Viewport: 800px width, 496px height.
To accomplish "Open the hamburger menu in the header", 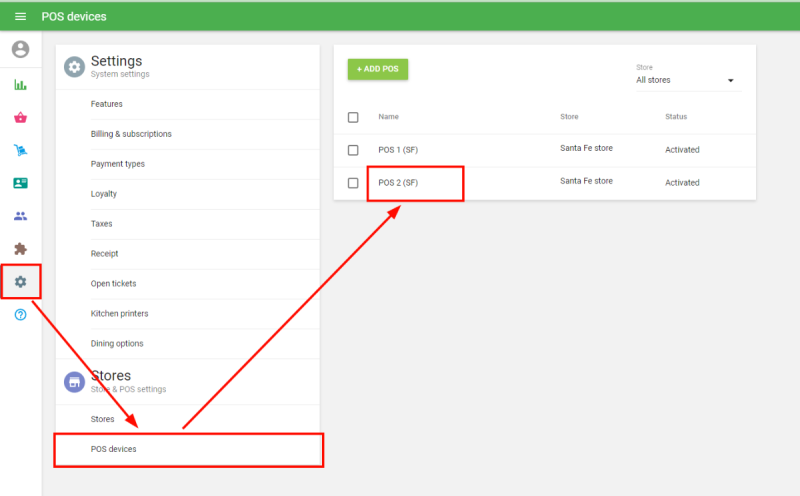I will coord(20,17).
